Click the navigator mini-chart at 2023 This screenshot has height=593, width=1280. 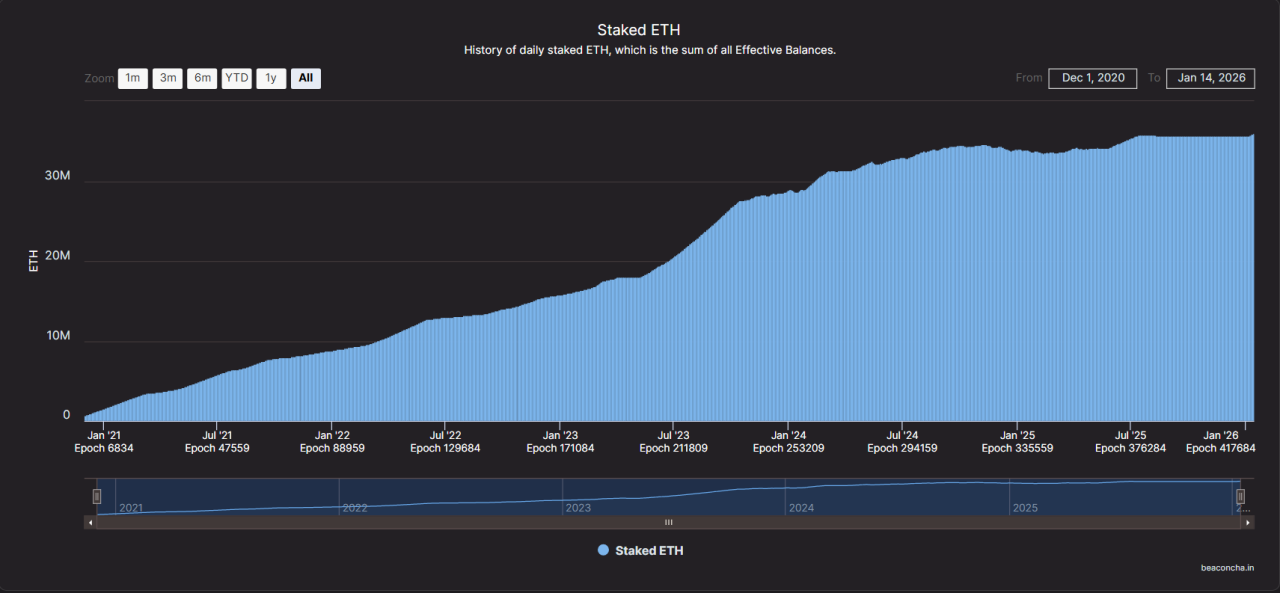(578, 497)
